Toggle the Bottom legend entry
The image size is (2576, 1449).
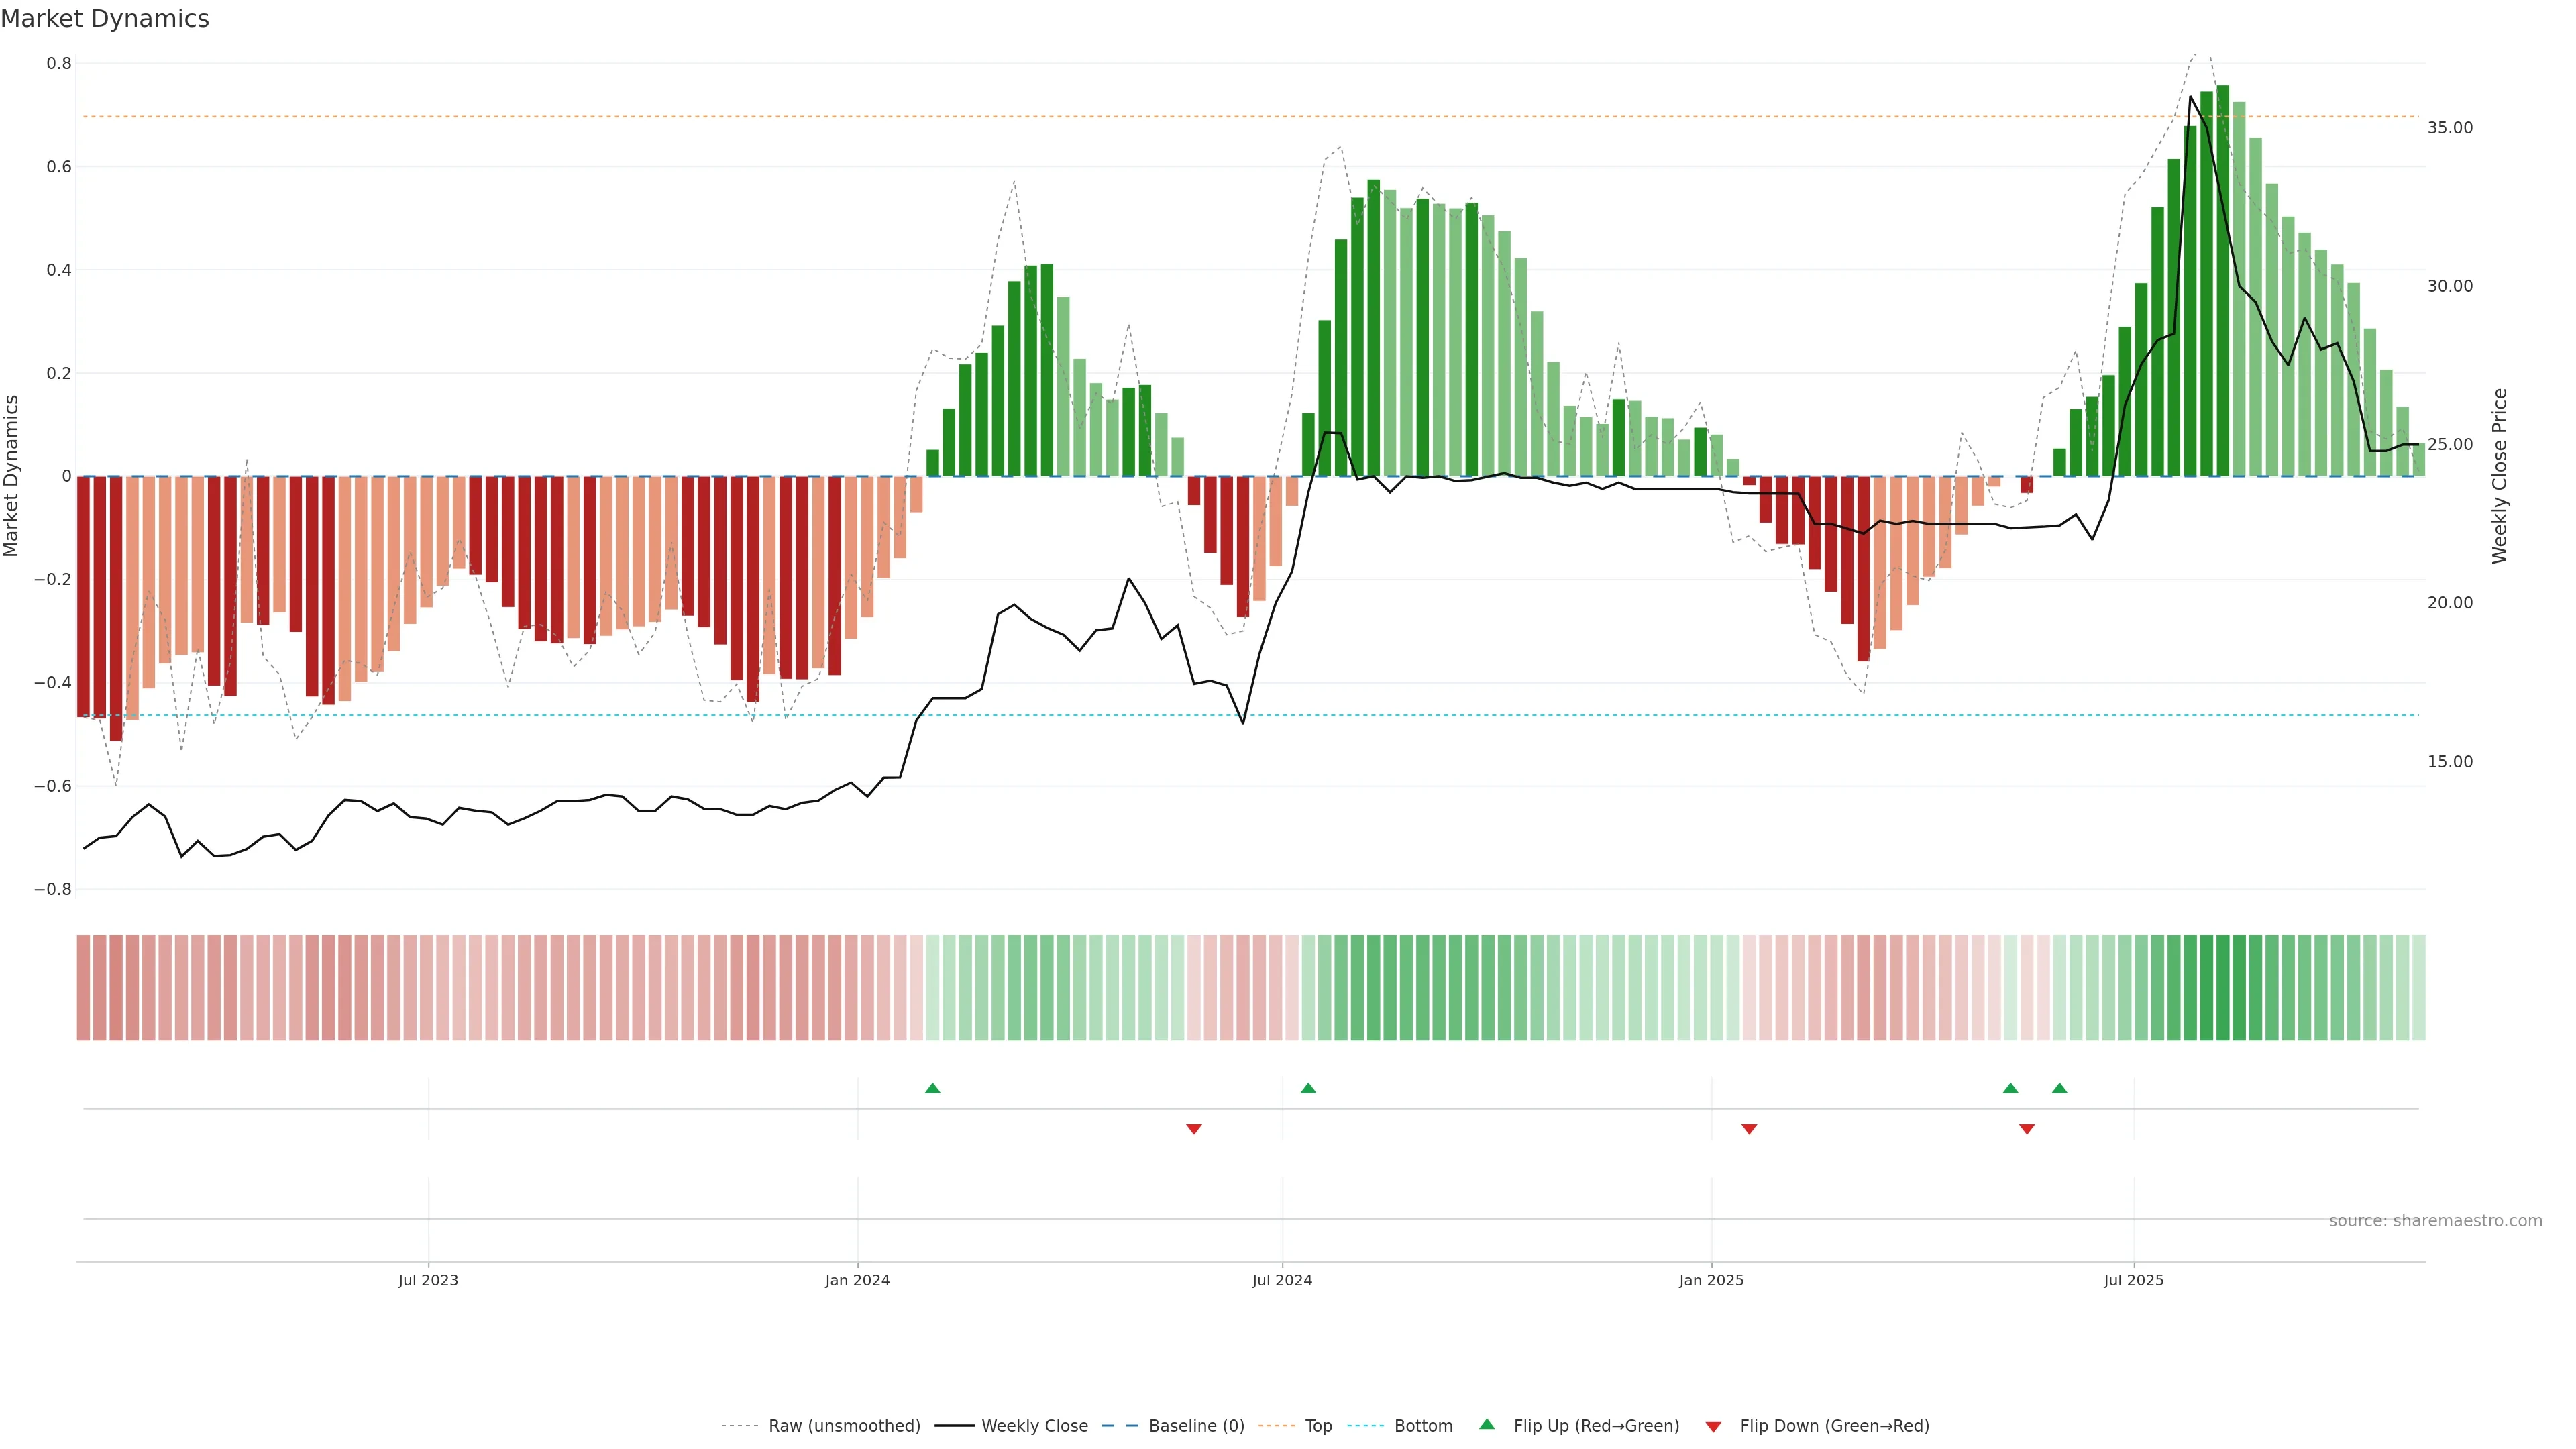1423,1426
